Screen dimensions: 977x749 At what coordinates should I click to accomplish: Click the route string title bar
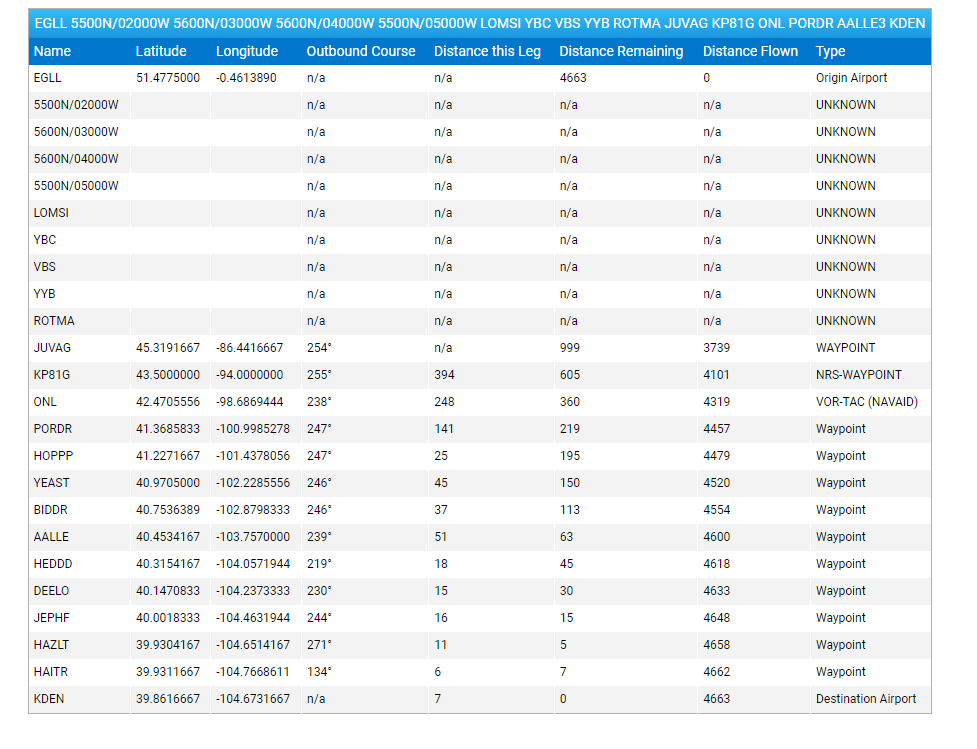480,23
